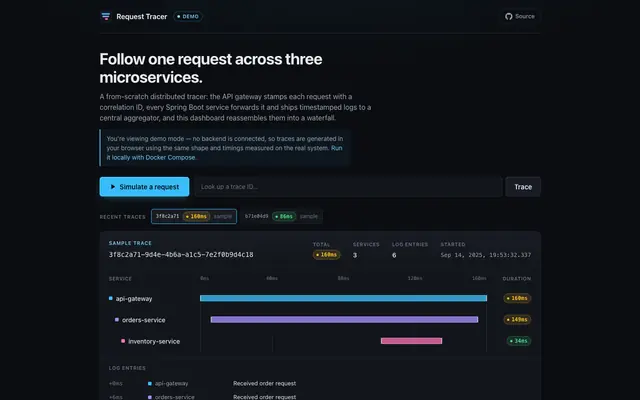
Task: Select the recent trace 3f8c2a71
Action: [x=194, y=216]
